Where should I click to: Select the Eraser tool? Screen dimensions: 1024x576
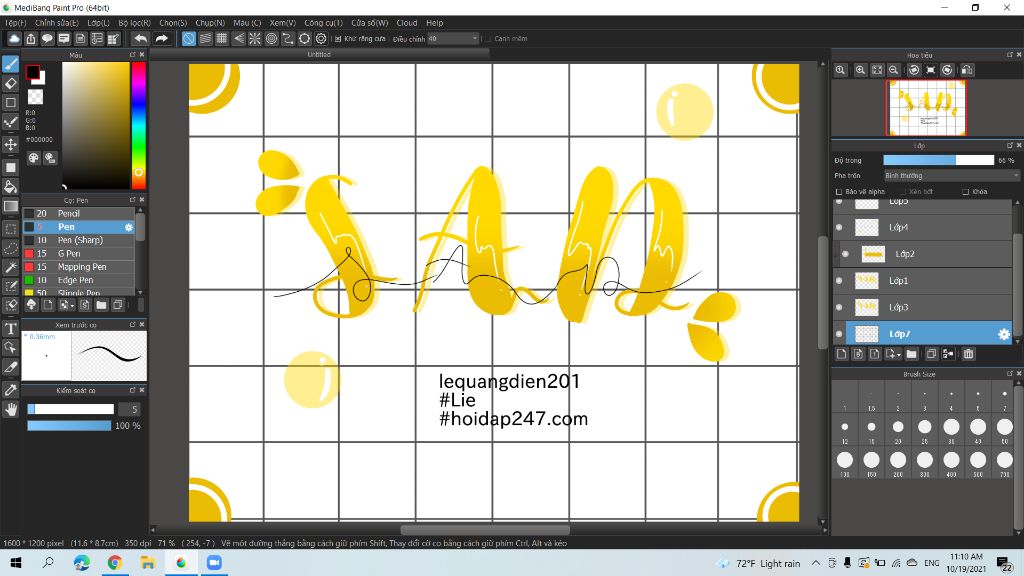pyautogui.click(x=10, y=83)
